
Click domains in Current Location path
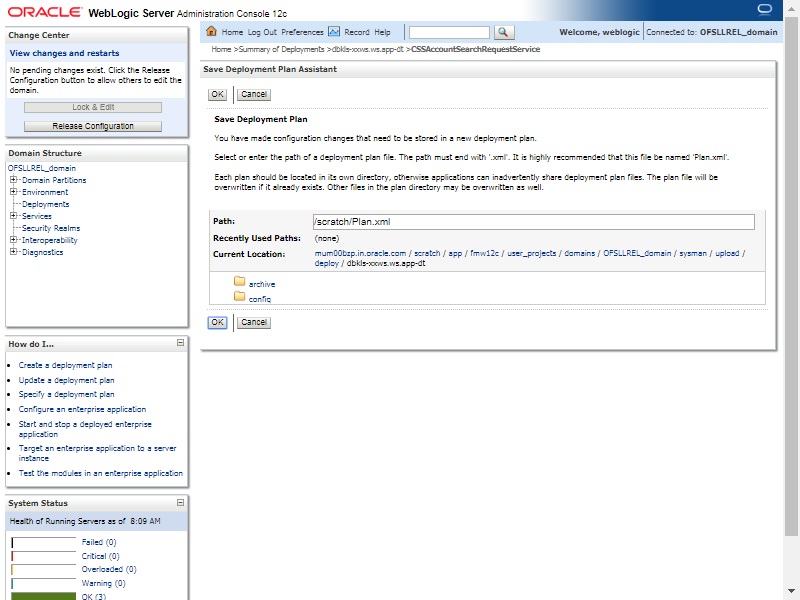(580, 254)
